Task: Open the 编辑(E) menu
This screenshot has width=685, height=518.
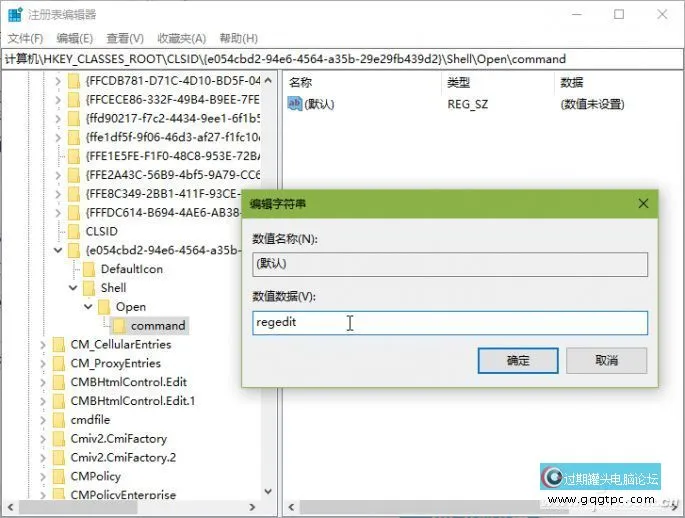Action: 75,38
